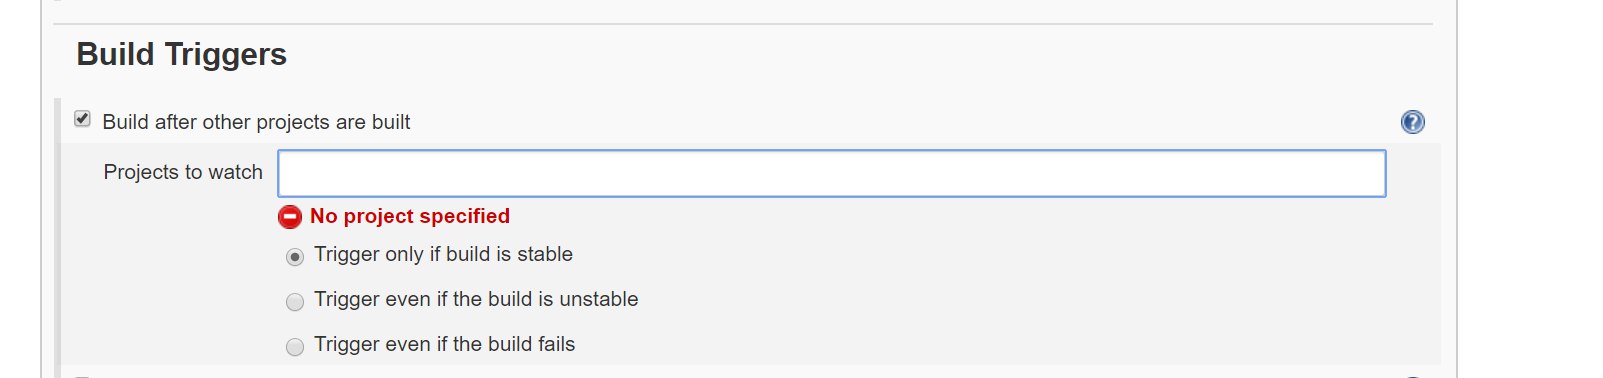Viewport: 1603px width, 378px height.
Task: Choose Trigger even if the build is unstable
Action: click(x=295, y=302)
